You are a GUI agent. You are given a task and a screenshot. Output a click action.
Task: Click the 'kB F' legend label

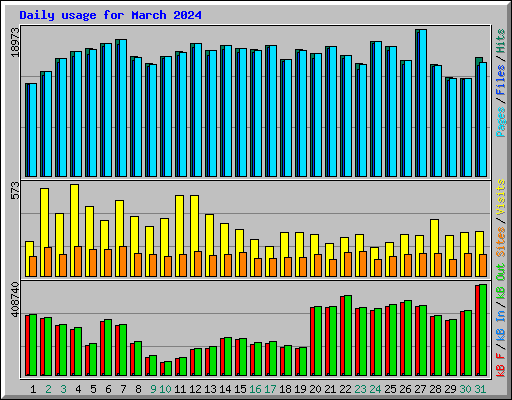point(501,365)
